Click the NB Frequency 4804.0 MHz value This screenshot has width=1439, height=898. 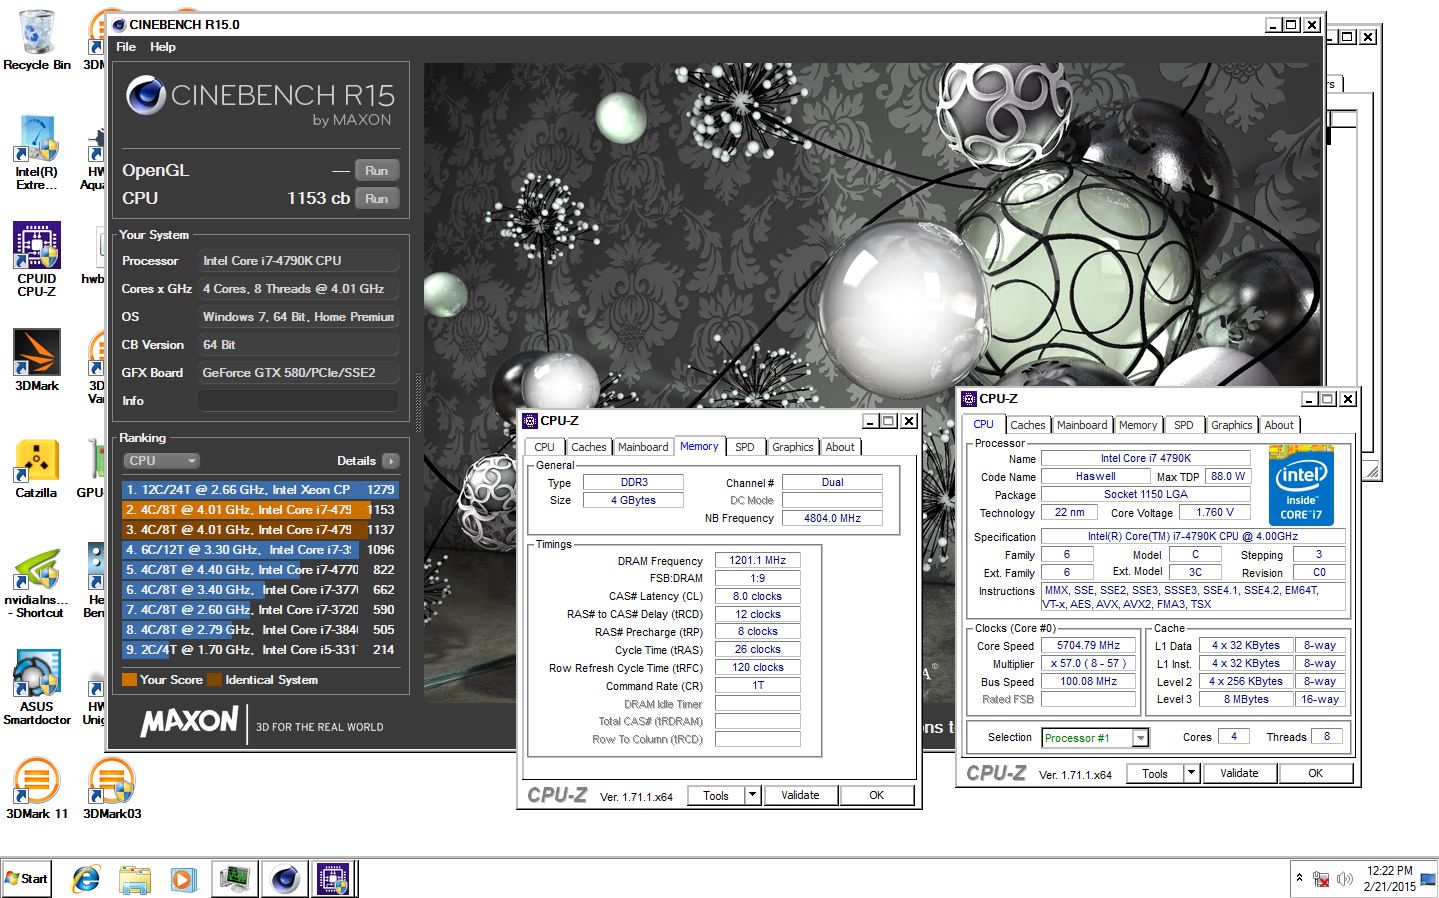832,518
